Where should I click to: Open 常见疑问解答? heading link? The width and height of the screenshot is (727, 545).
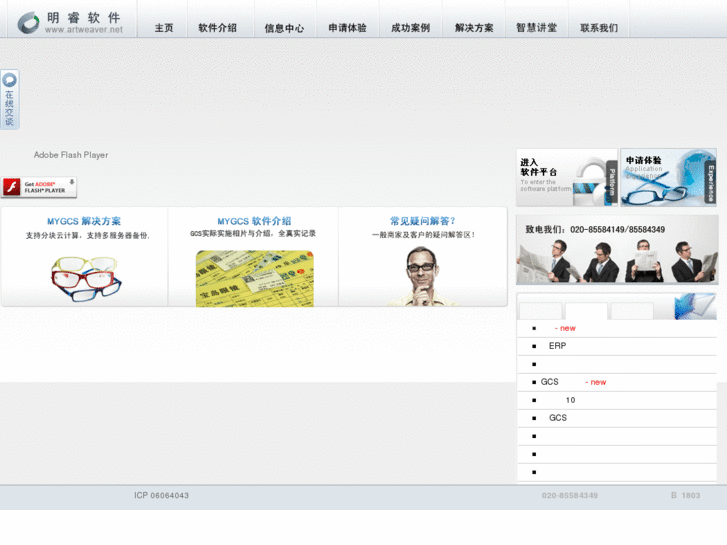(x=423, y=221)
